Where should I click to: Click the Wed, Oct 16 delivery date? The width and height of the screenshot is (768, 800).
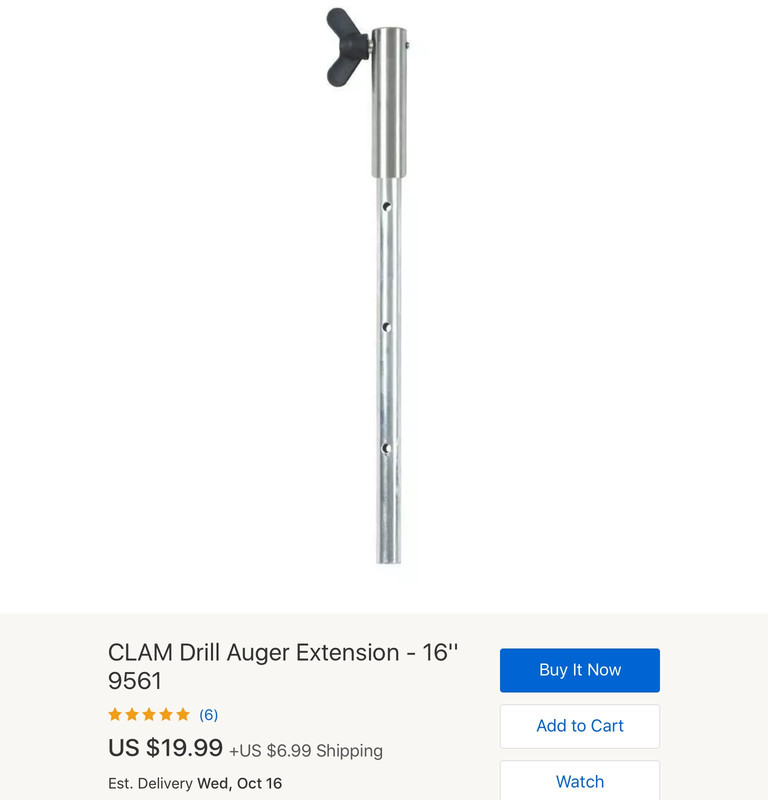point(239,783)
